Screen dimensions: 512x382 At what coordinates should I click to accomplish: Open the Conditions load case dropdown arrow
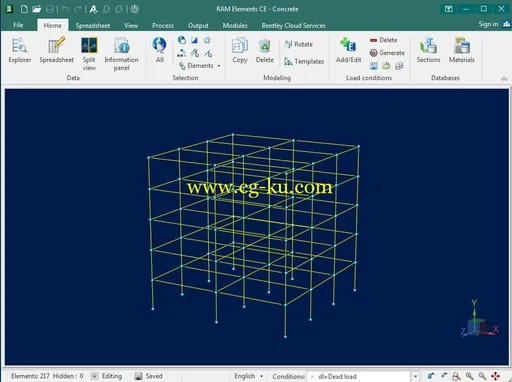[415, 376]
